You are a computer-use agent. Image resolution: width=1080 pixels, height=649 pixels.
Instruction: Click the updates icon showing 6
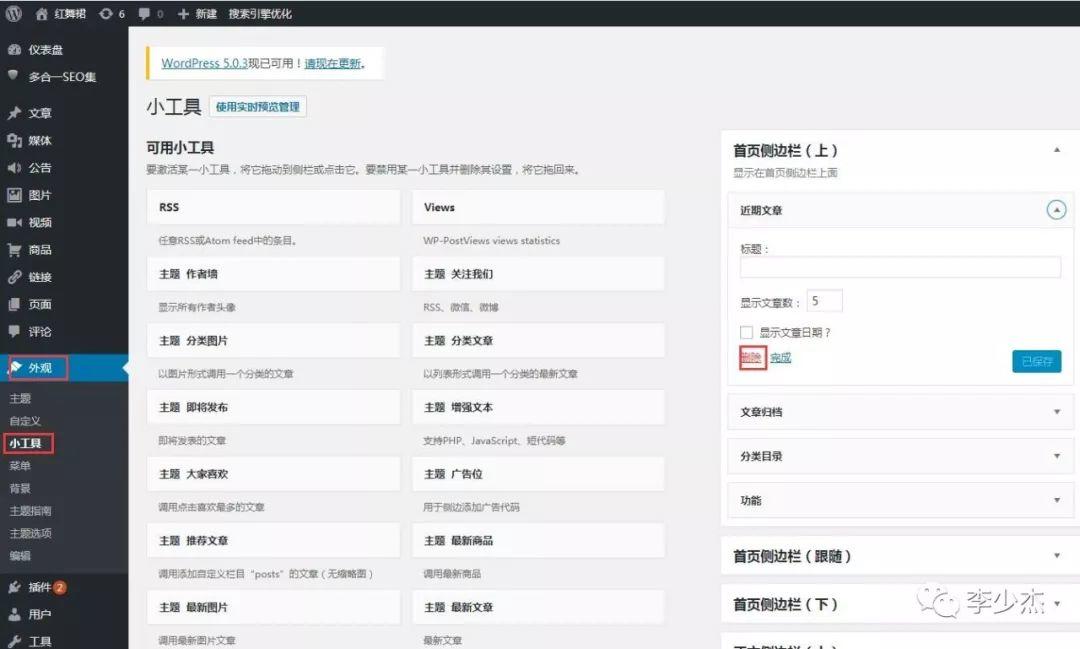pos(105,14)
